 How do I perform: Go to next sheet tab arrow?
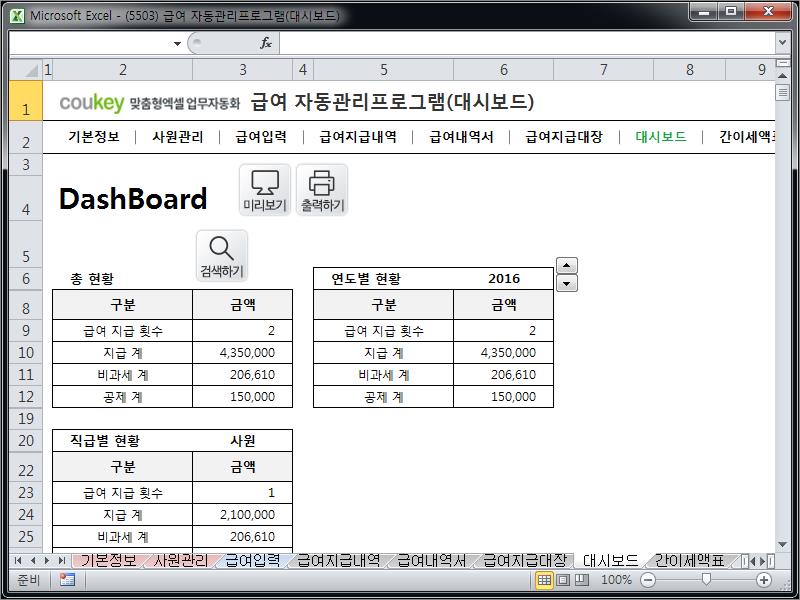(x=47, y=561)
